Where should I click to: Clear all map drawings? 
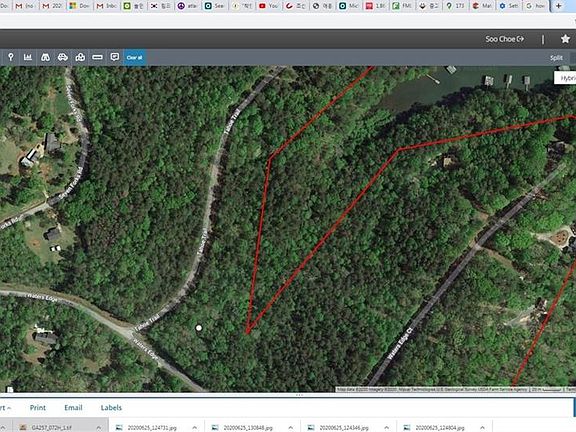[134, 57]
